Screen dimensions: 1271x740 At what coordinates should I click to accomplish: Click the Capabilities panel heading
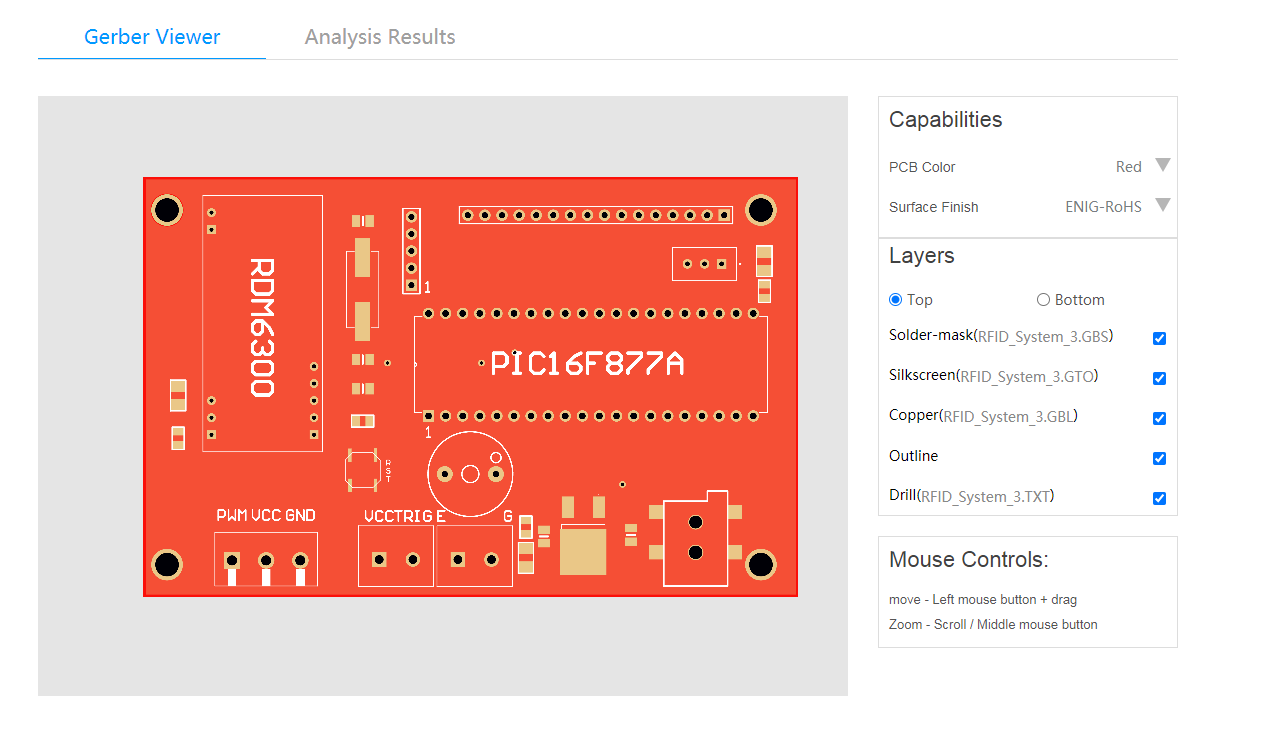[x=945, y=119]
